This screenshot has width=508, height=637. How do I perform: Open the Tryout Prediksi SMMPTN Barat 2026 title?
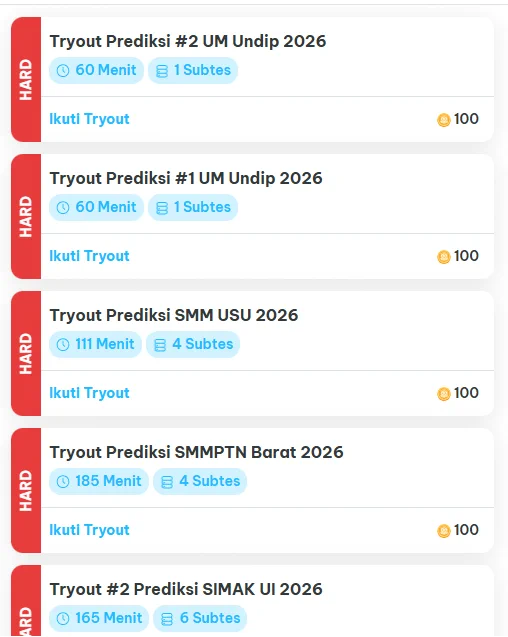tap(196, 452)
